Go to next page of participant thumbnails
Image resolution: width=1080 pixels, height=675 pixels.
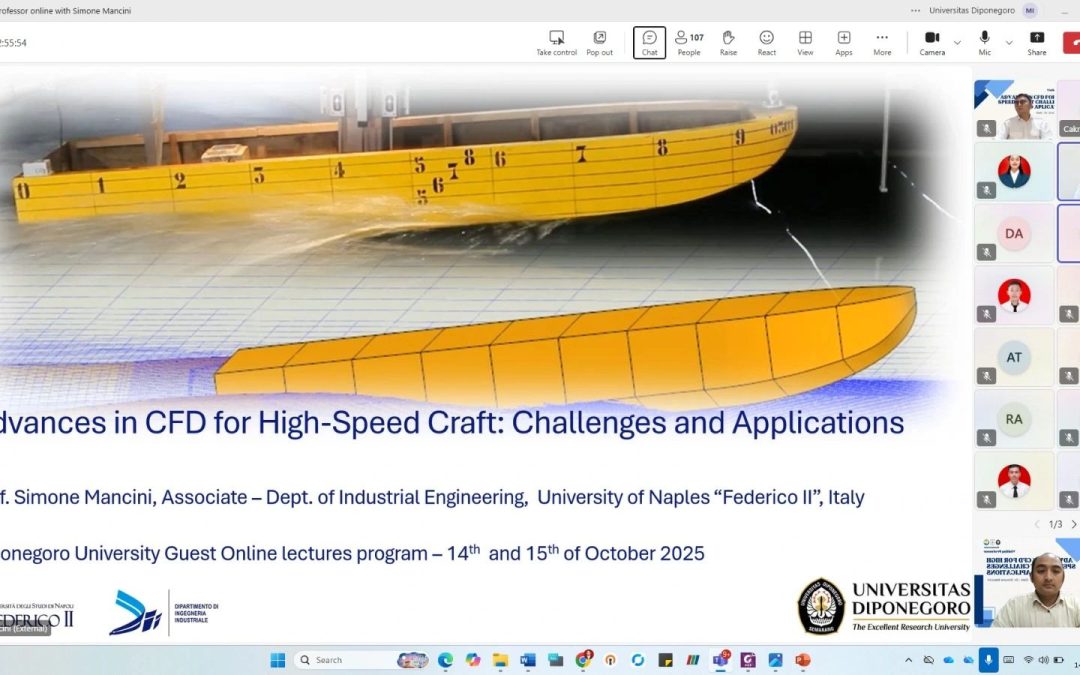(1073, 524)
